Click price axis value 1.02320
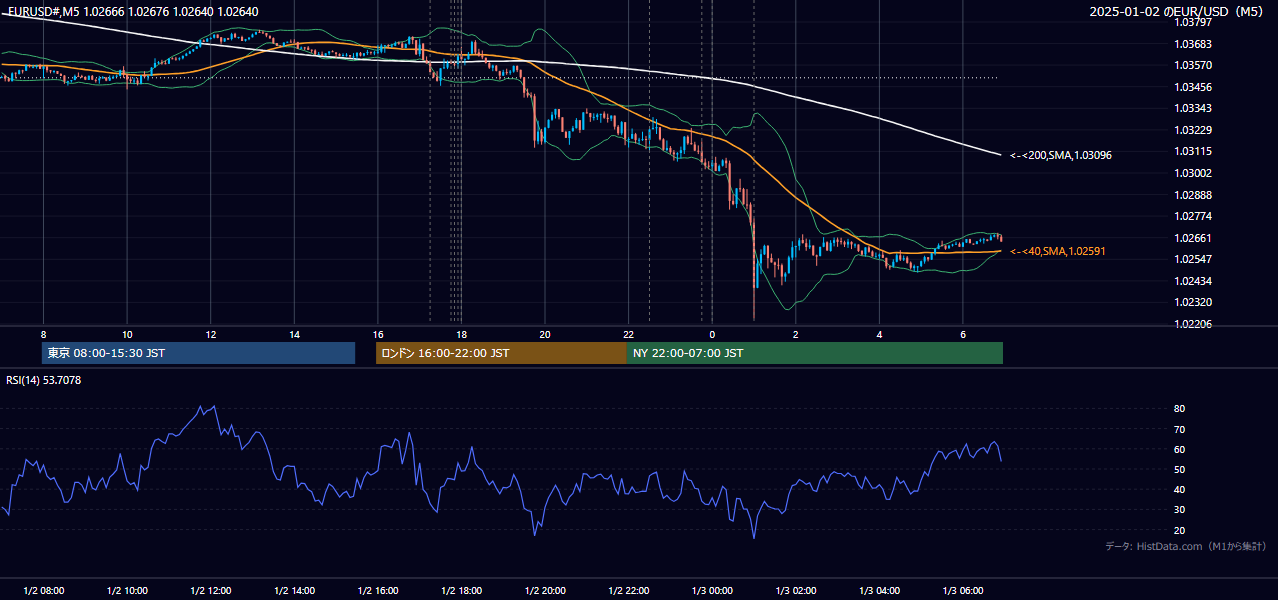Viewport: 1278px width, 600px height. pyautogui.click(x=1193, y=302)
